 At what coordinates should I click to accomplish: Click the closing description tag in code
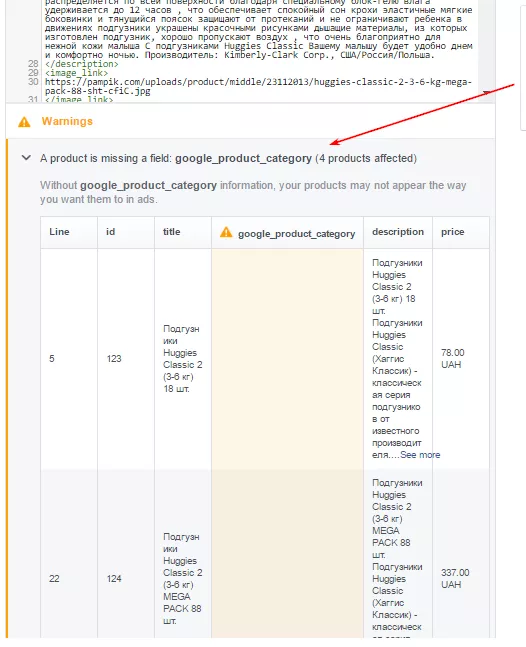[82, 64]
